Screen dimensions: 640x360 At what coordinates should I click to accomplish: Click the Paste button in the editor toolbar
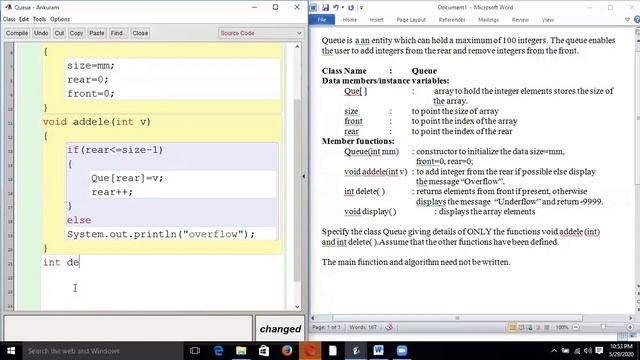tap(97, 33)
